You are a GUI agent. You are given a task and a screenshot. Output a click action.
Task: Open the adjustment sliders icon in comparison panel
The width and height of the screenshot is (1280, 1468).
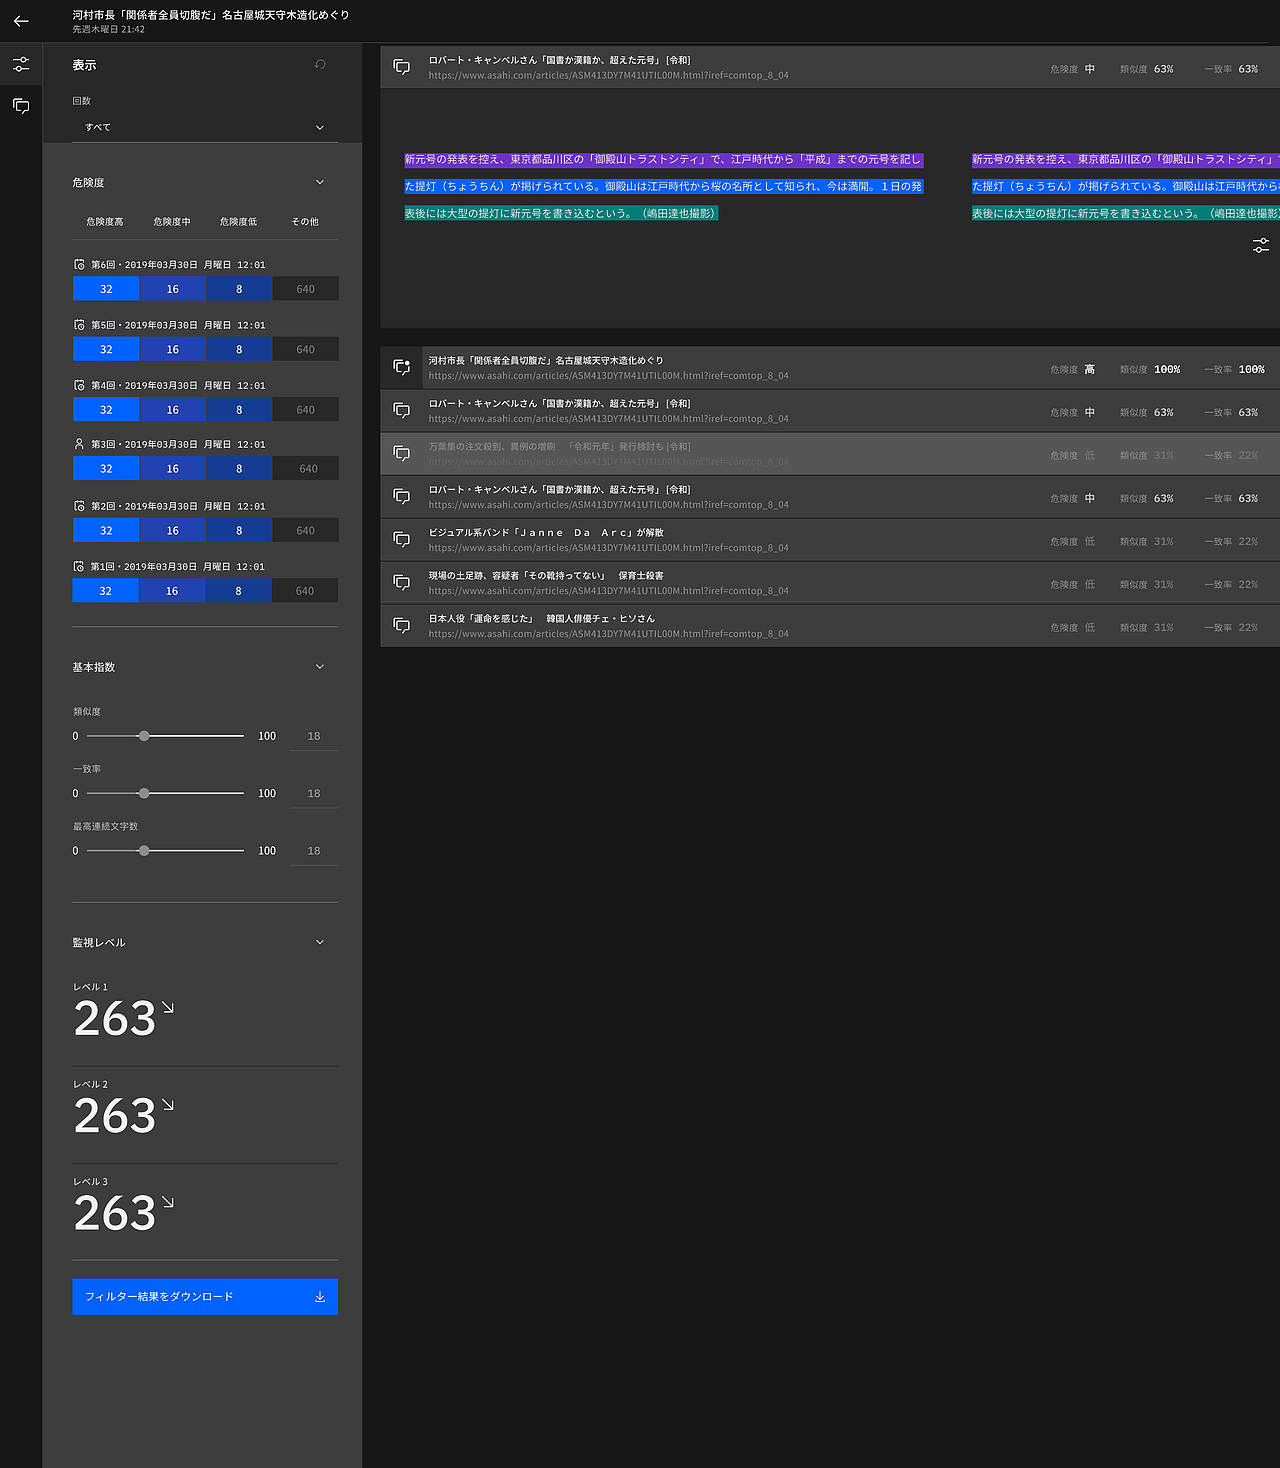[1261, 245]
